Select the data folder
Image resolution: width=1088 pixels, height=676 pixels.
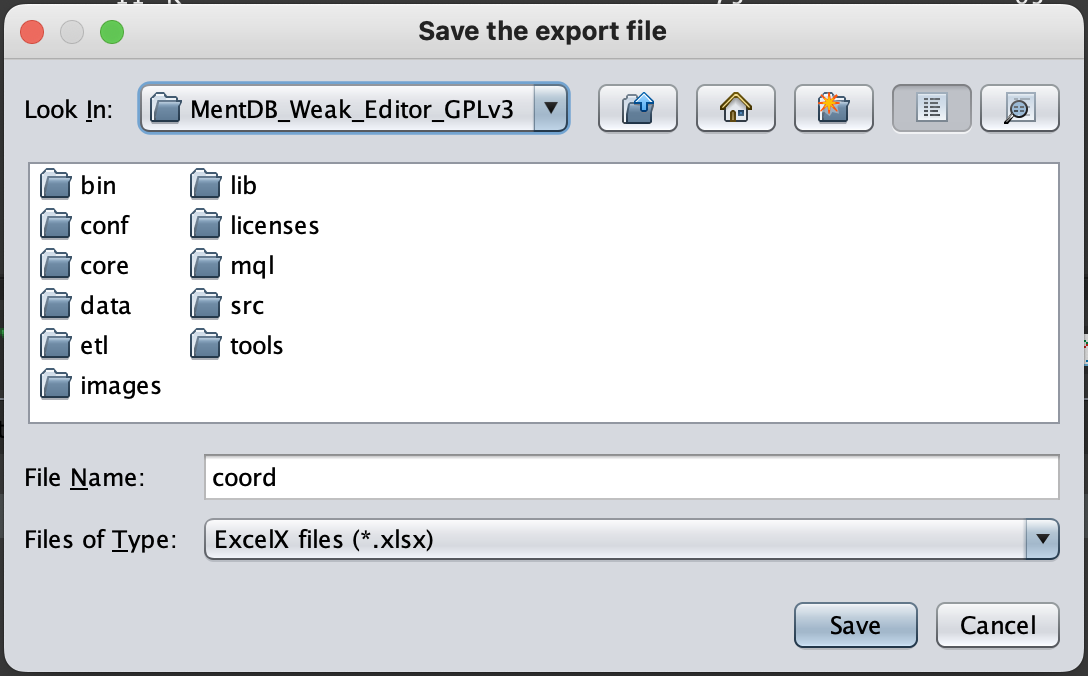(105, 306)
